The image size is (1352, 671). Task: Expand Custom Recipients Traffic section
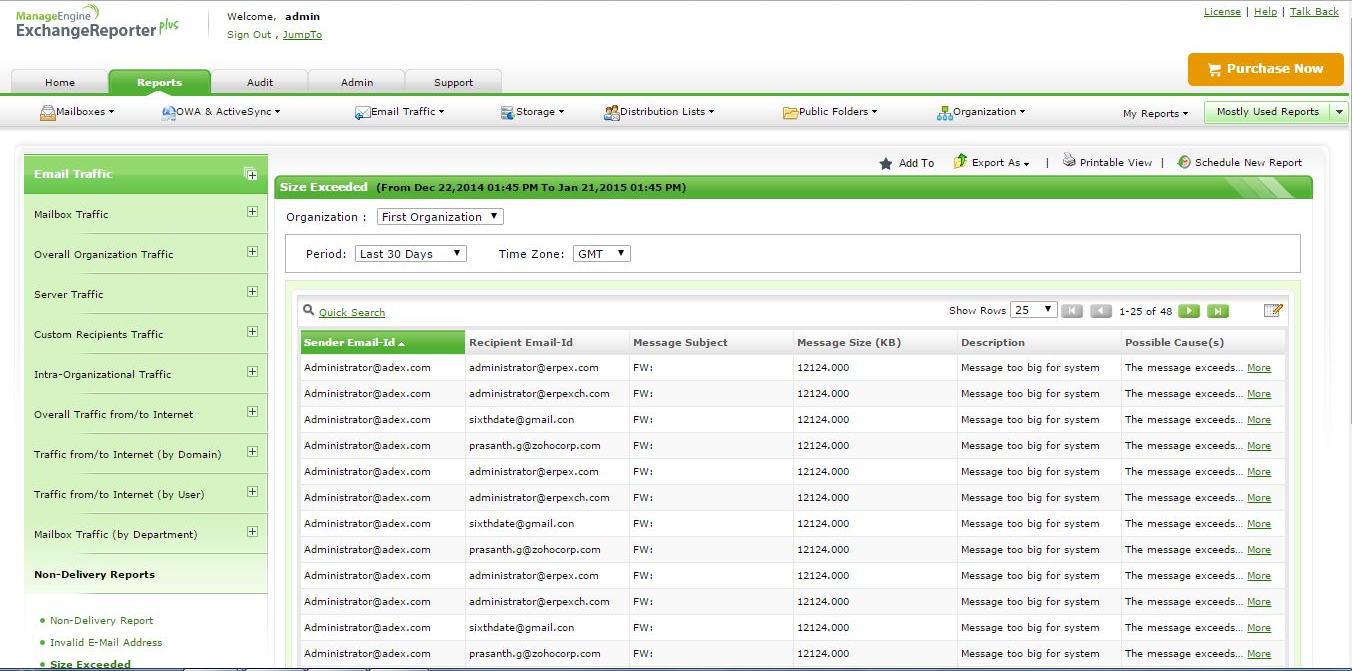tap(252, 332)
